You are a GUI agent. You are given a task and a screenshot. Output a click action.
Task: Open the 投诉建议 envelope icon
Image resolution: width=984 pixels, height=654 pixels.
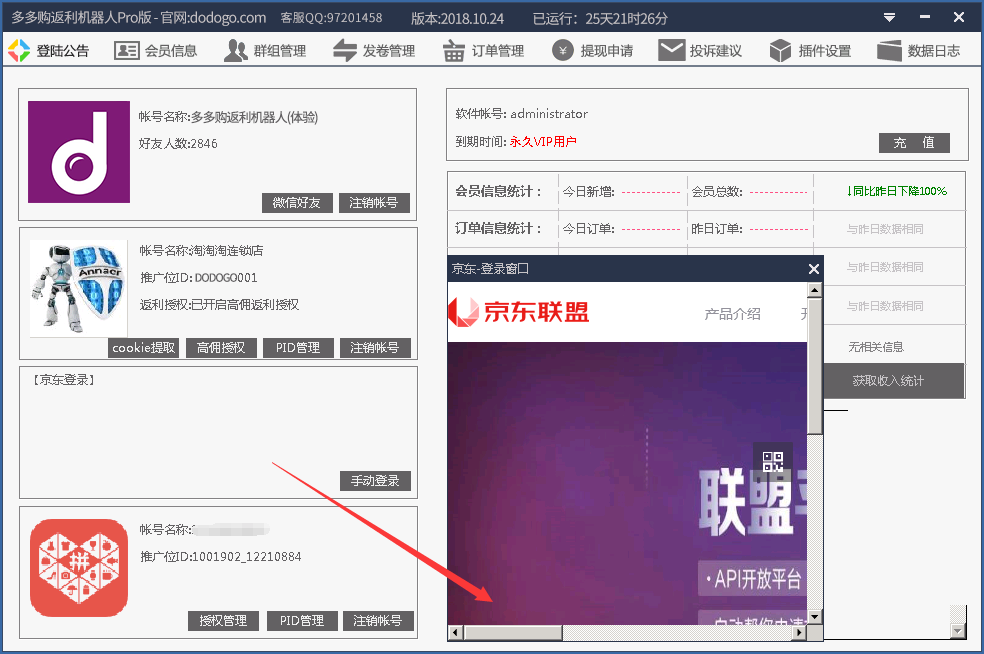671,51
